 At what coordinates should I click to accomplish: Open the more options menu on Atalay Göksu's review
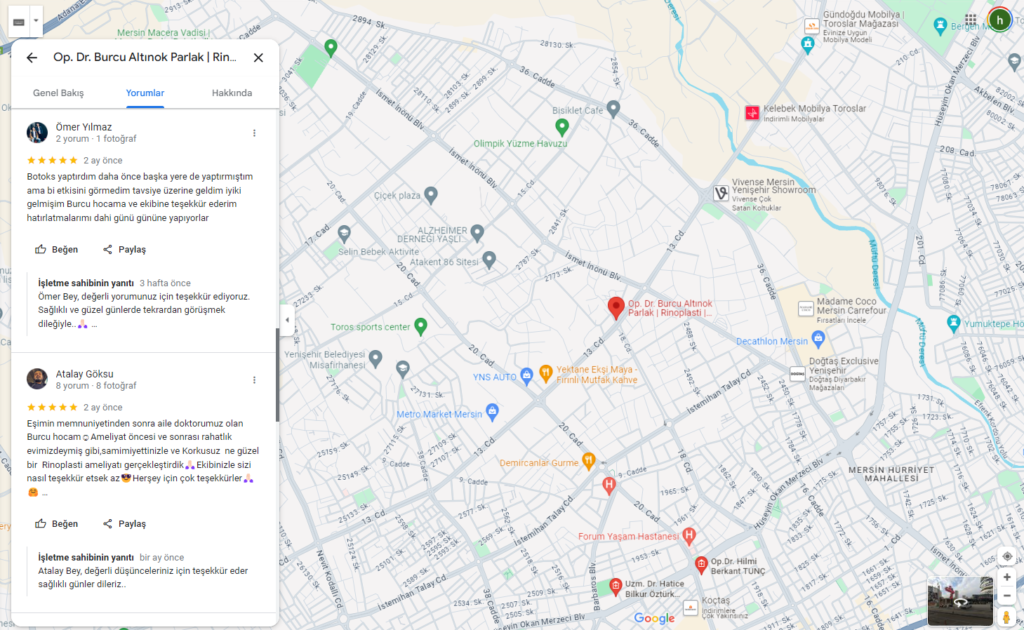pyautogui.click(x=254, y=380)
